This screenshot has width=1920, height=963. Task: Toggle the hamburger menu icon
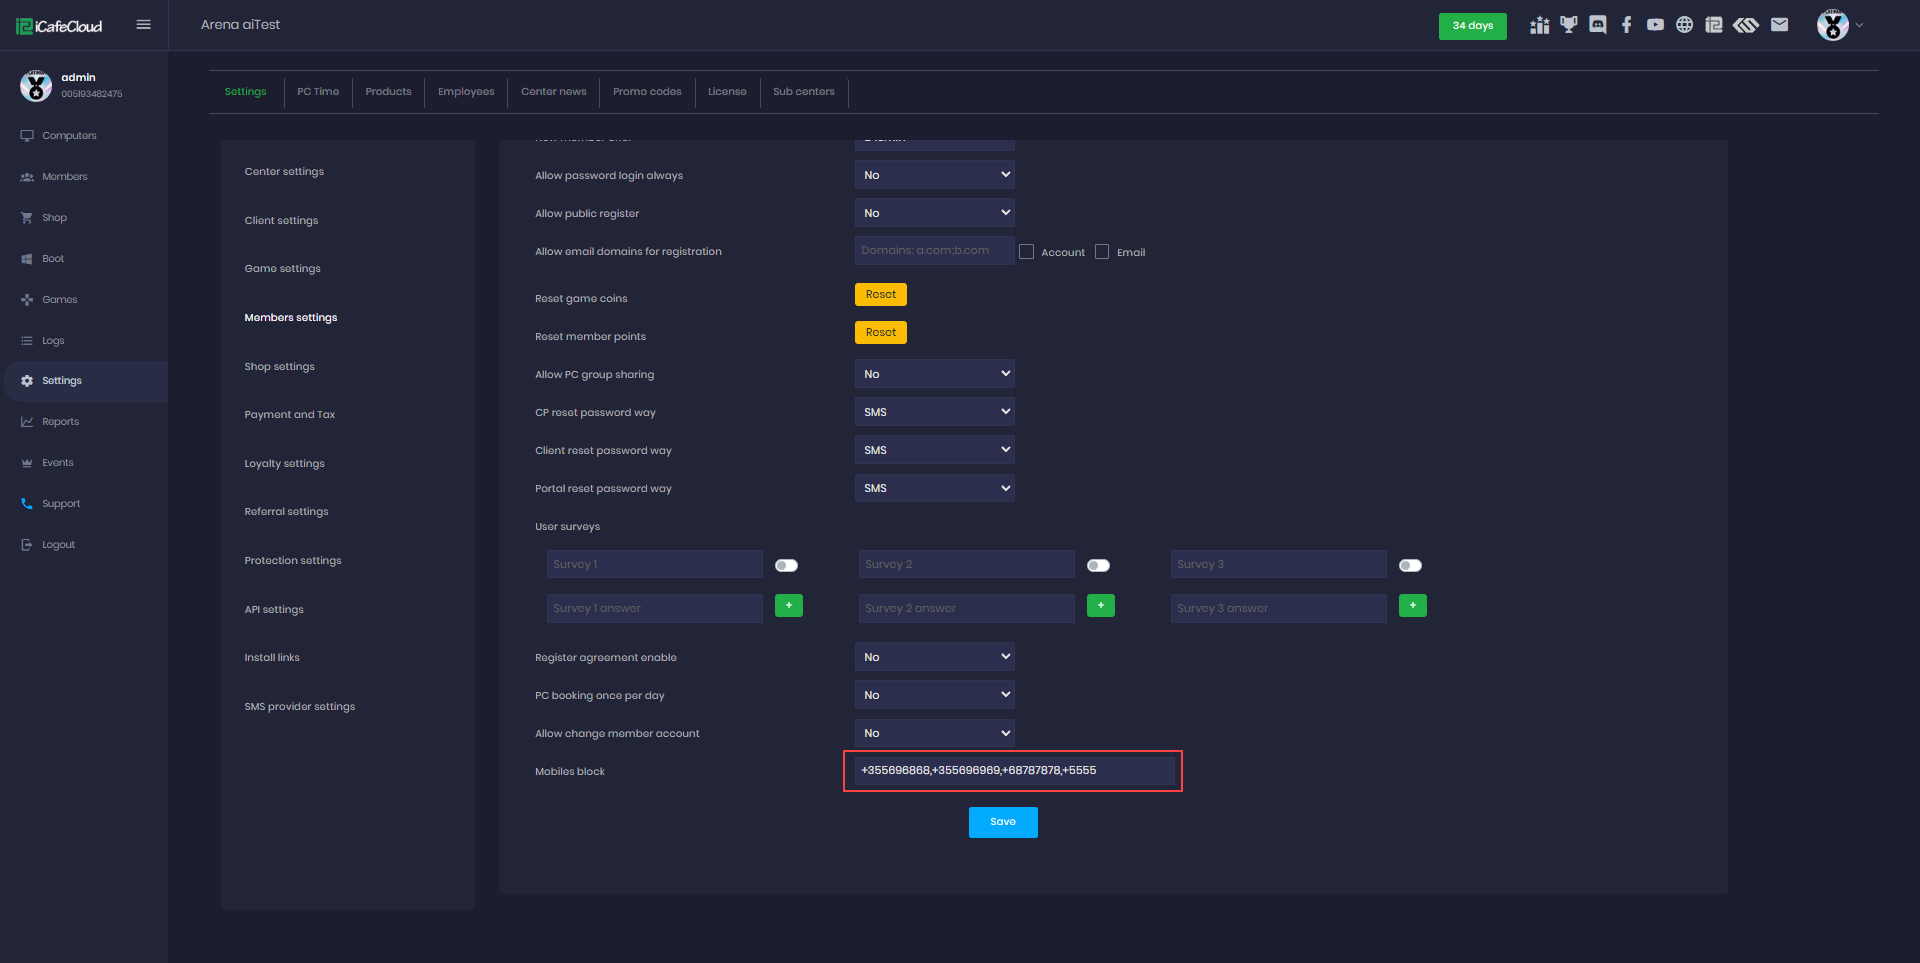coord(143,25)
